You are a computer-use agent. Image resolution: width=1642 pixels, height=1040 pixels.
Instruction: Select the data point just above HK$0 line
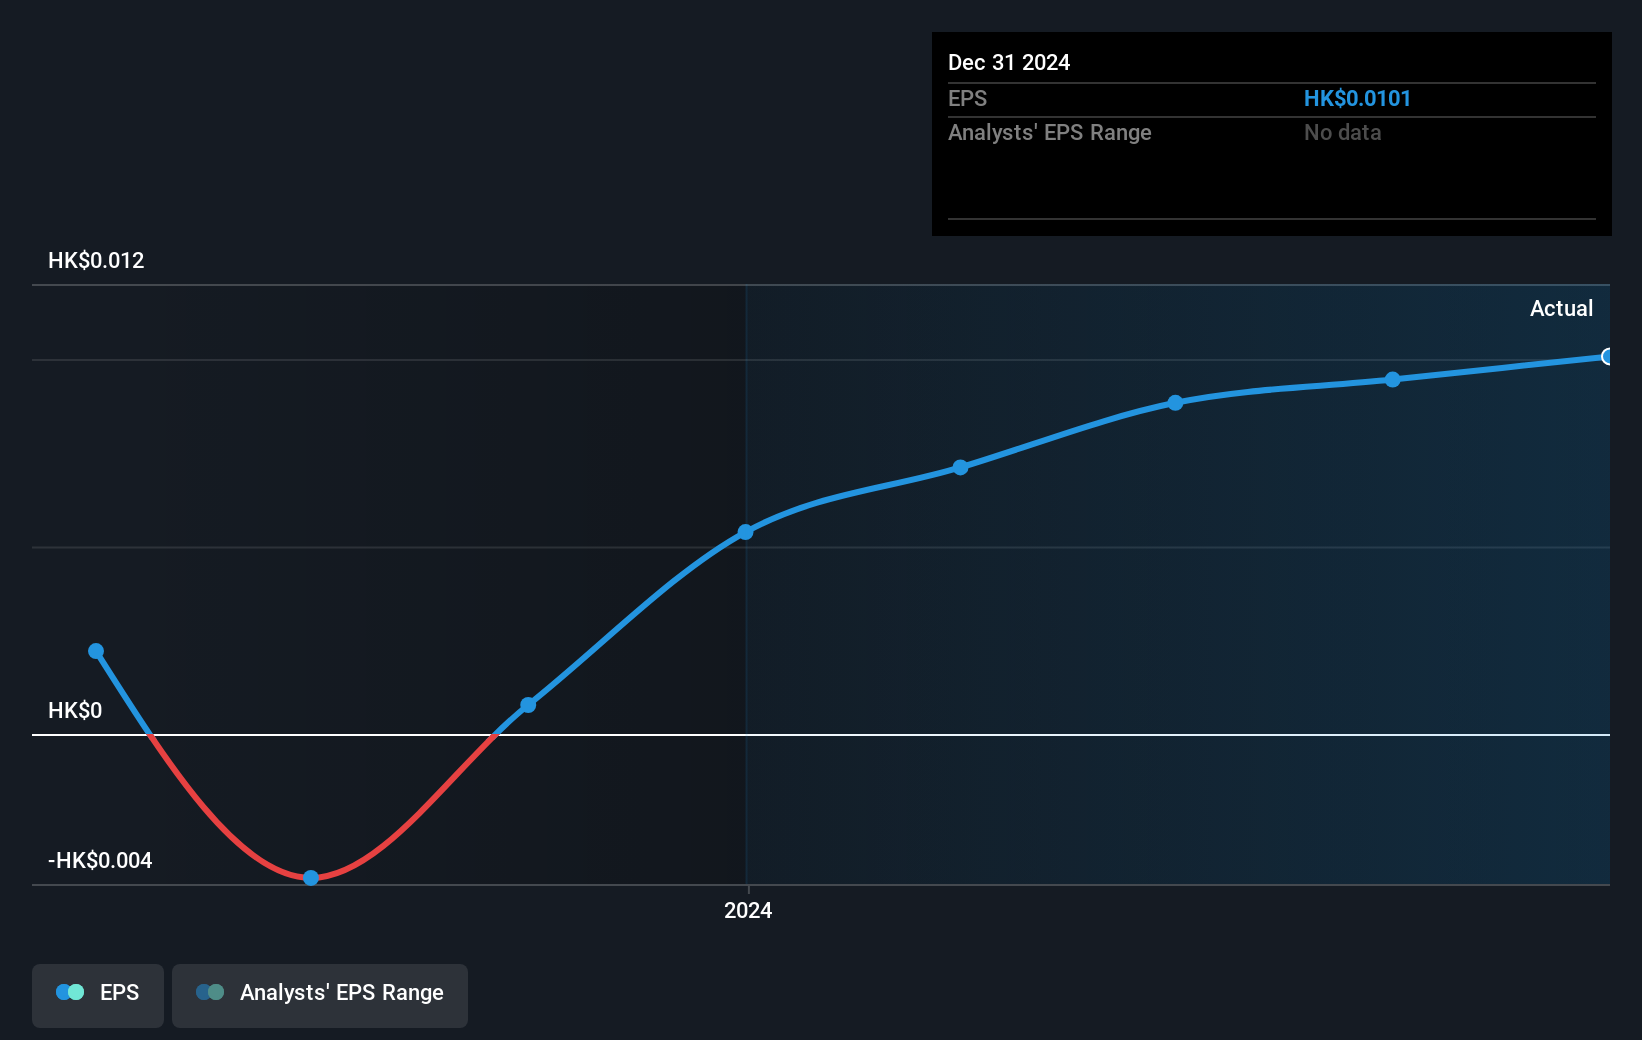(x=528, y=705)
